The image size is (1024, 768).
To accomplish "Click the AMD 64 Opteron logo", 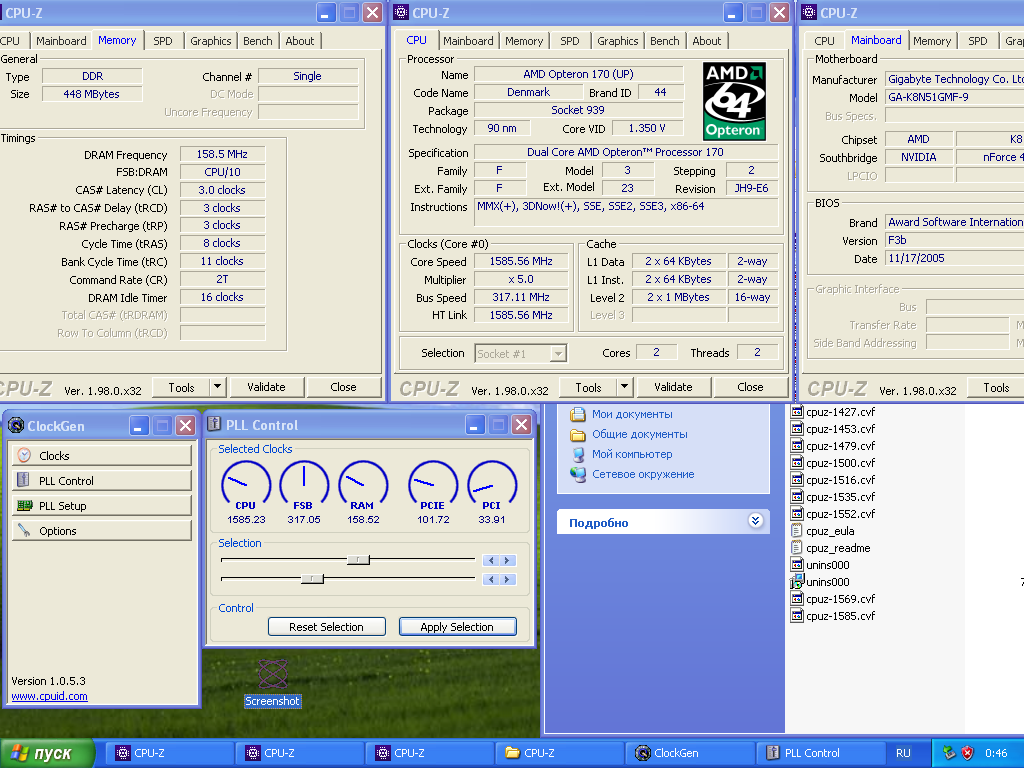I will (x=734, y=101).
